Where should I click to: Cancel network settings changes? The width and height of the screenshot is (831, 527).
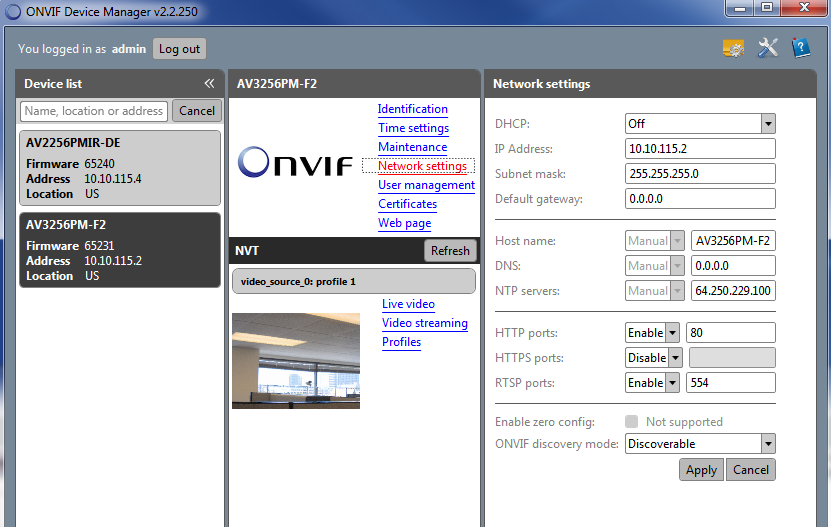coord(750,470)
